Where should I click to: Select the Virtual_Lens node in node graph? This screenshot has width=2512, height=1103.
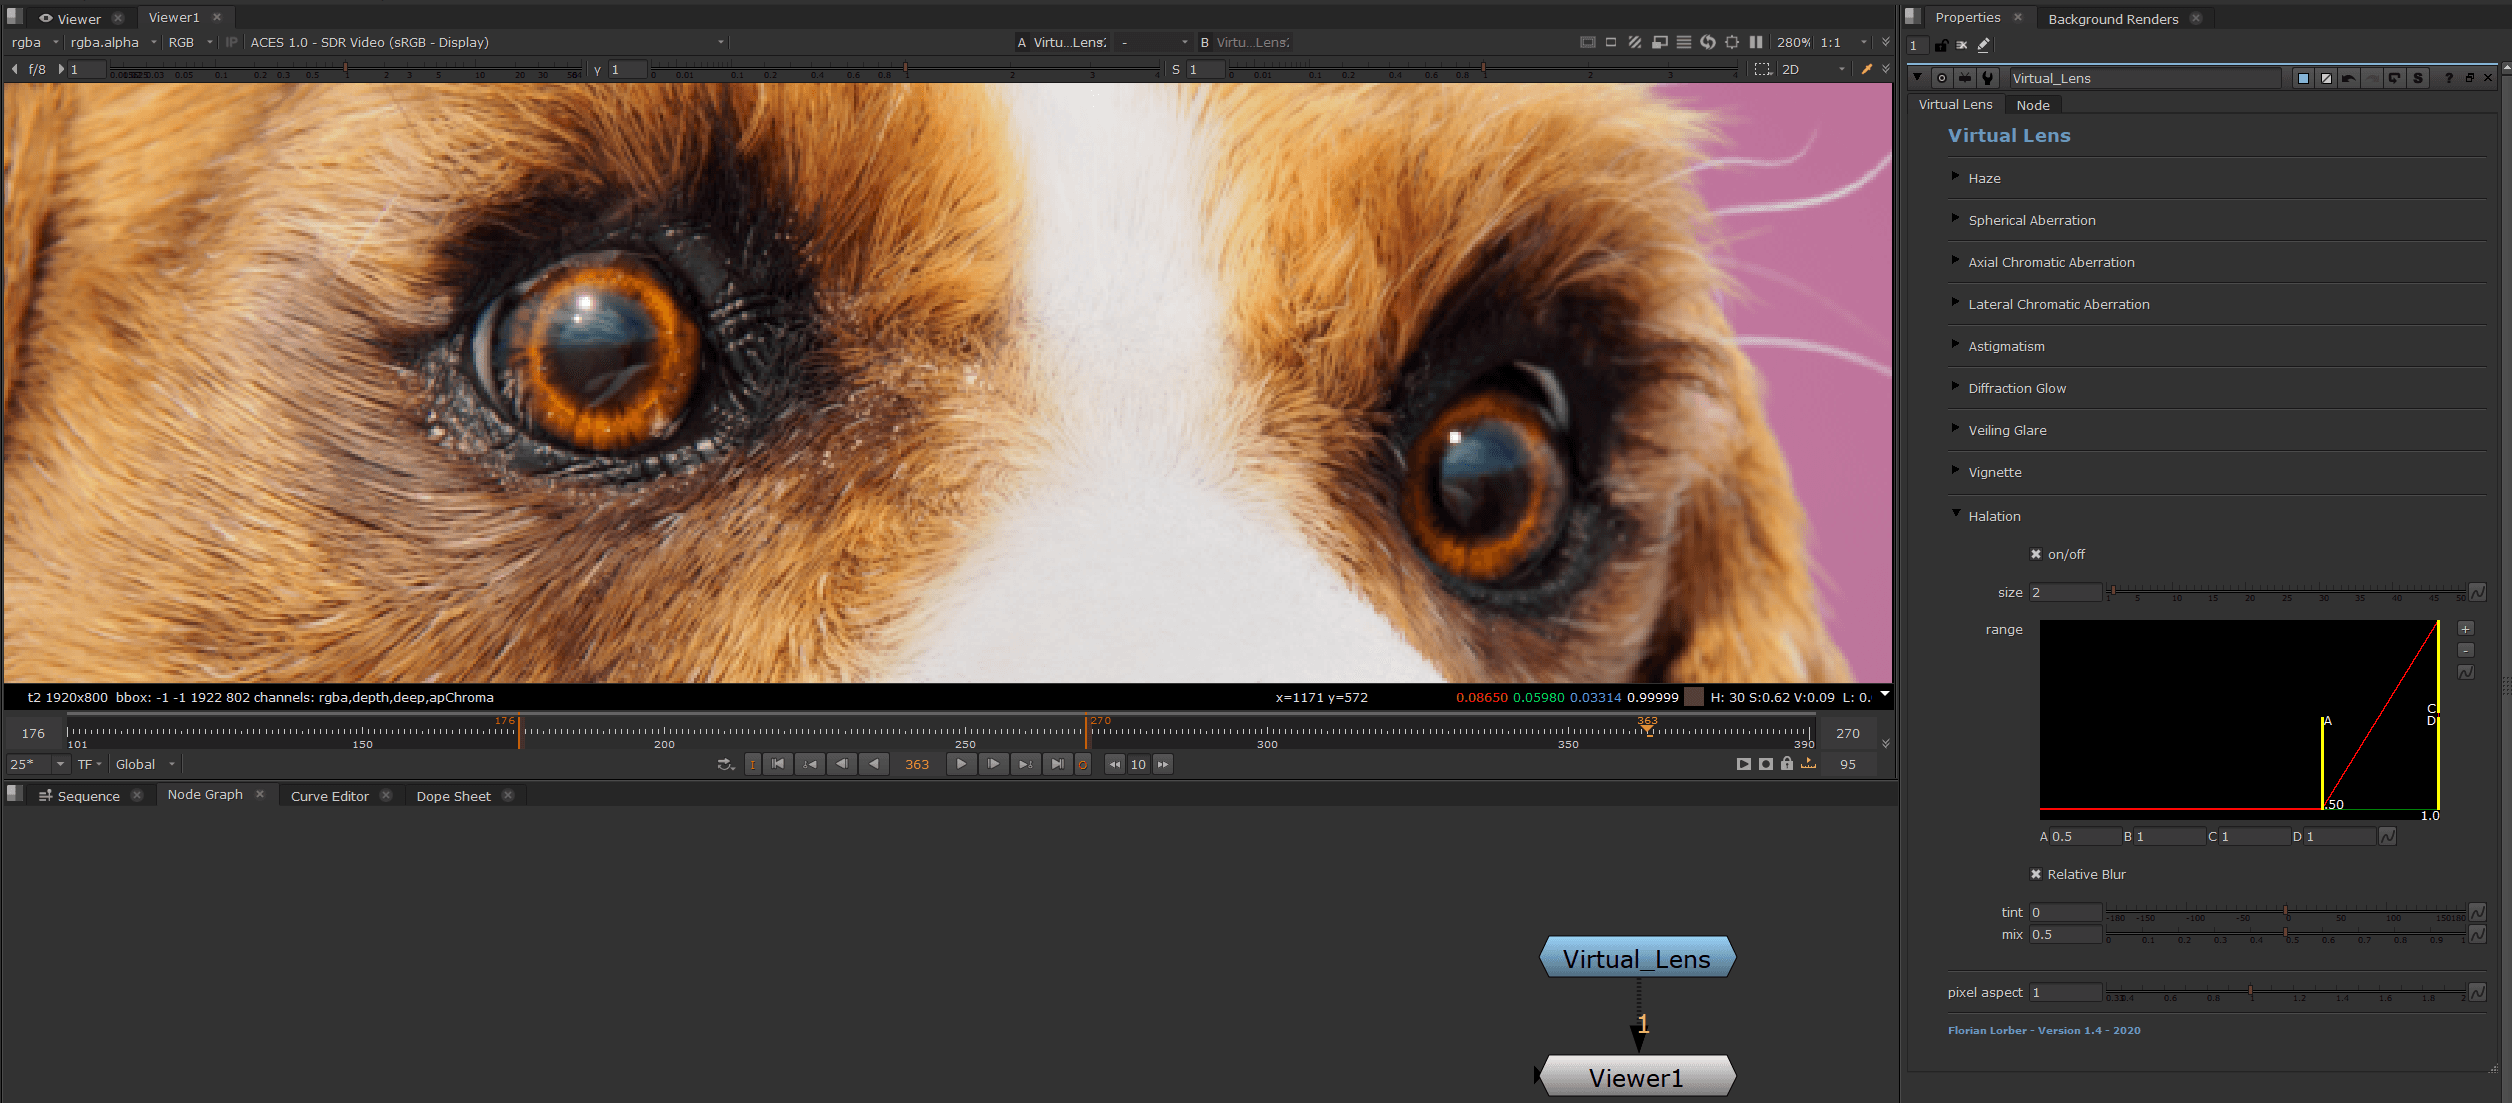pyautogui.click(x=1636, y=957)
